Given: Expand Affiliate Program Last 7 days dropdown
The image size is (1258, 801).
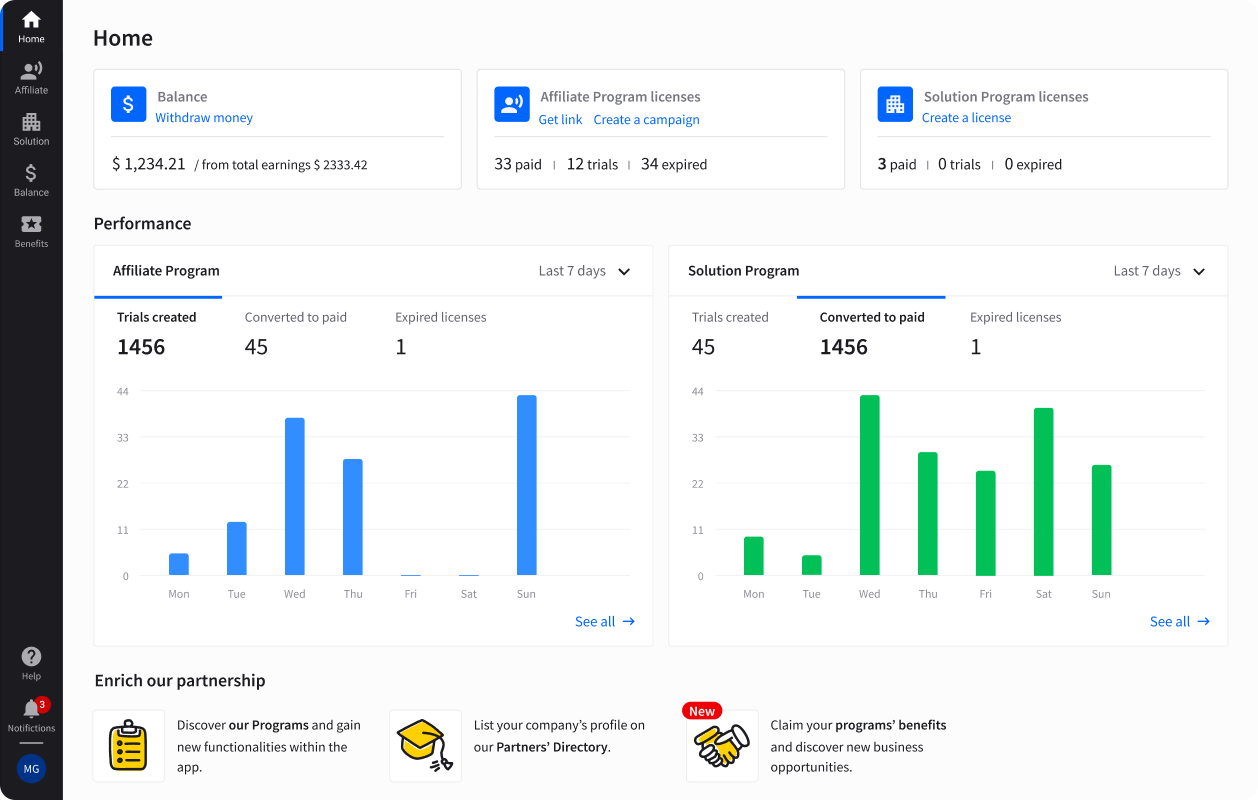Looking at the screenshot, I should point(585,271).
